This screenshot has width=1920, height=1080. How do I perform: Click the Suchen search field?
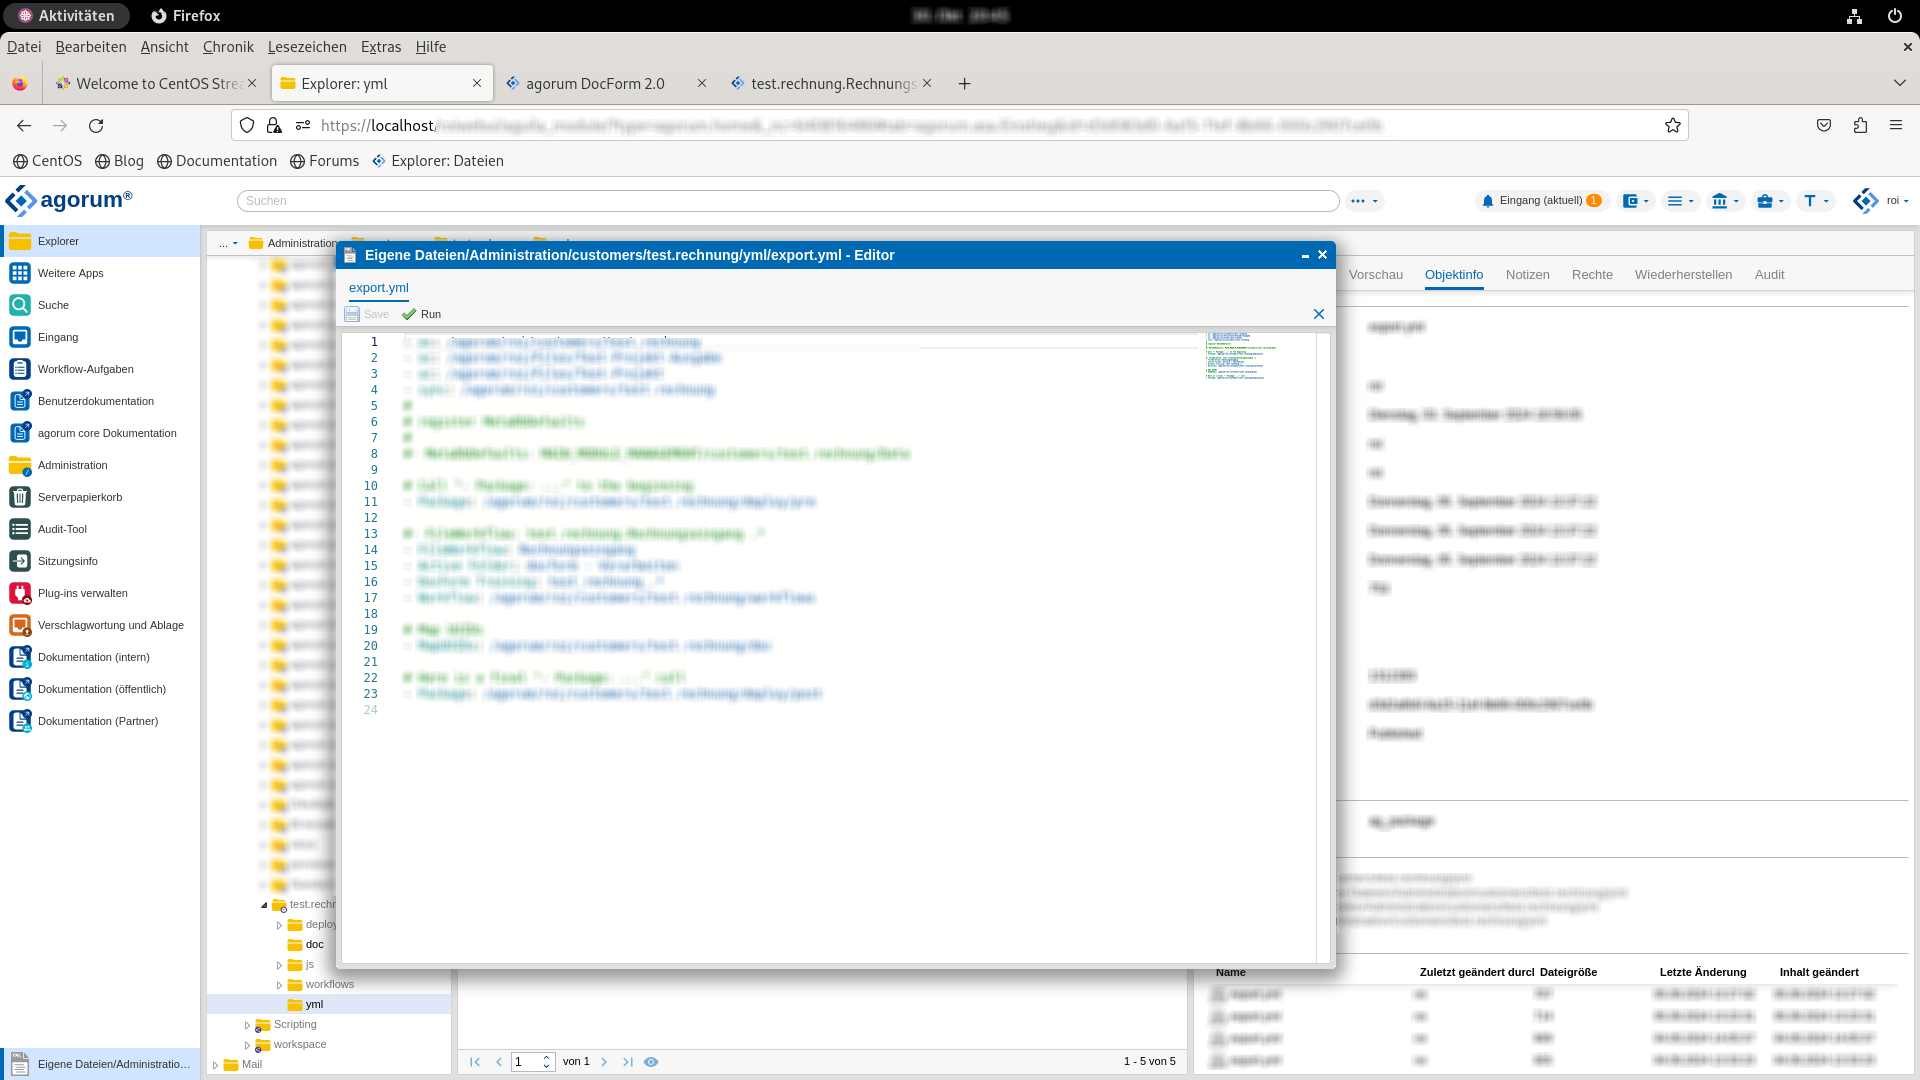pyautogui.click(x=788, y=201)
